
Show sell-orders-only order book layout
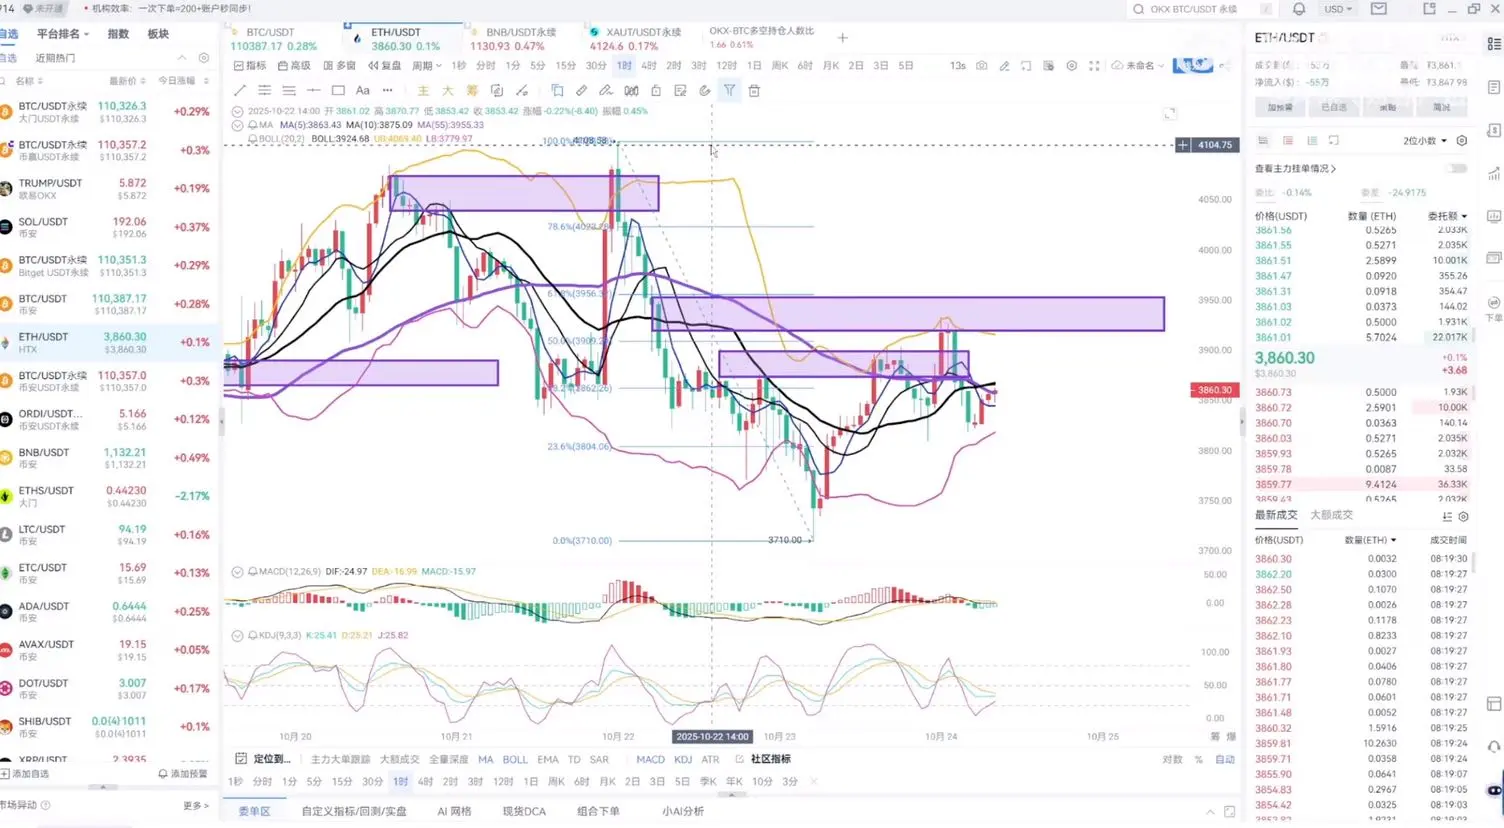click(1288, 141)
